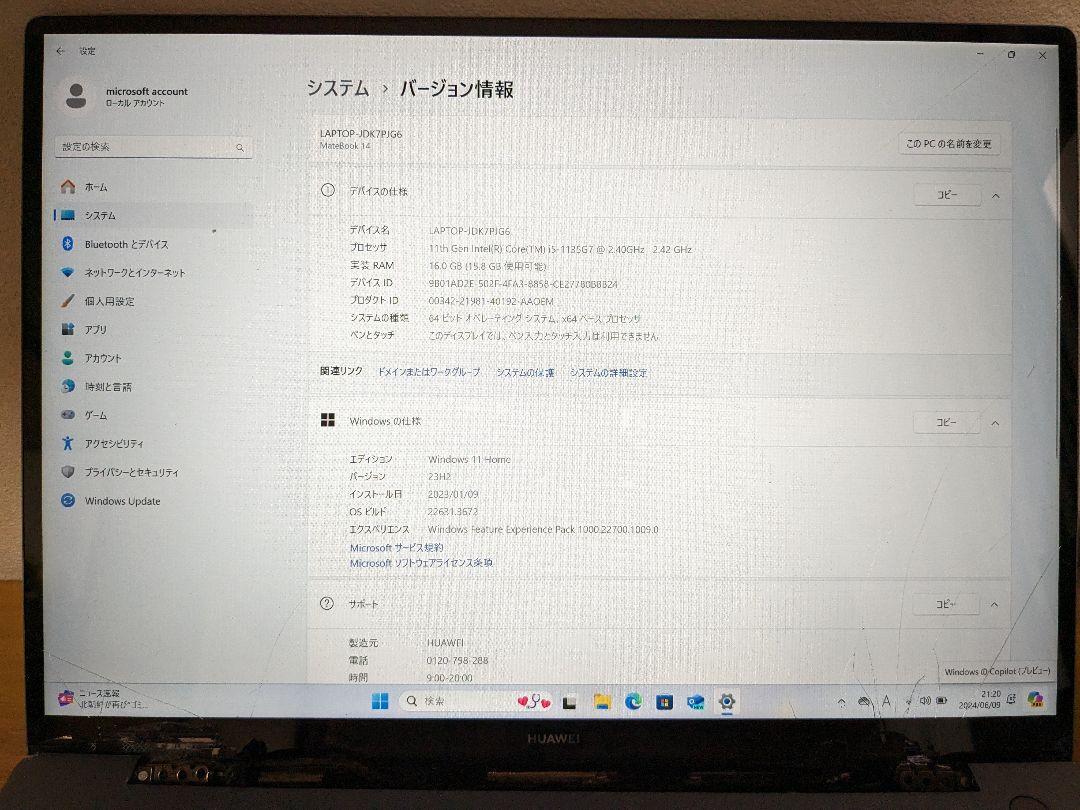Image resolution: width=1080 pixels, height=810 pixels.
Task: Click the 設定の検索 search field
Action: coord(153,147)
